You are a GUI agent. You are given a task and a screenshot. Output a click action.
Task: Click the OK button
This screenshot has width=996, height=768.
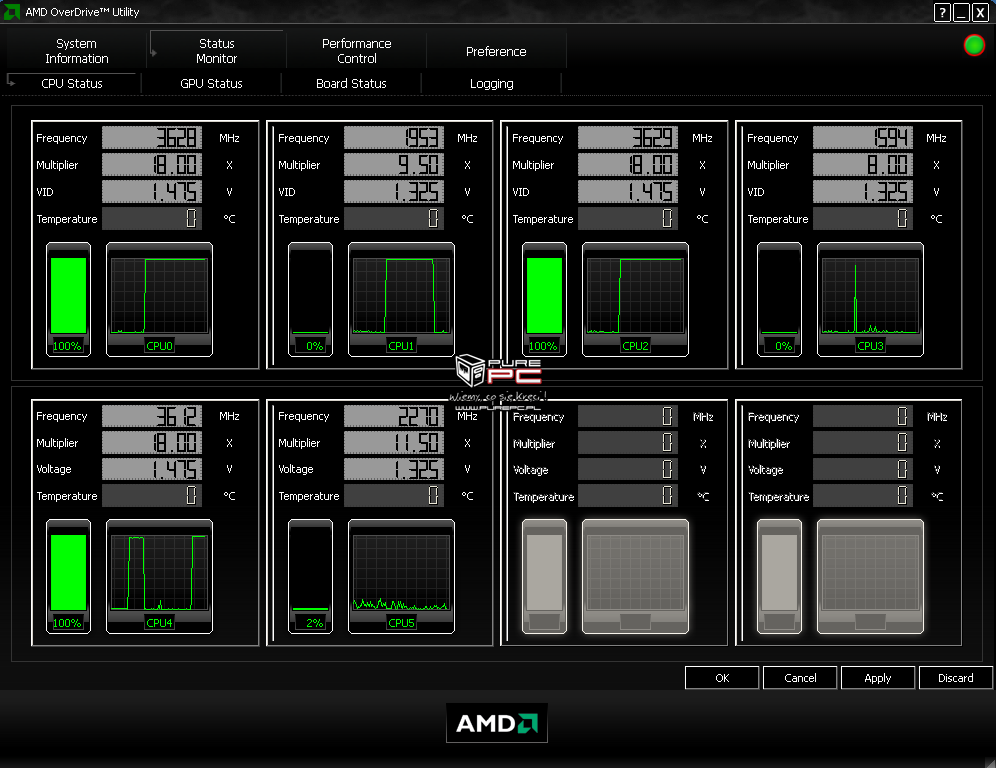722,678
